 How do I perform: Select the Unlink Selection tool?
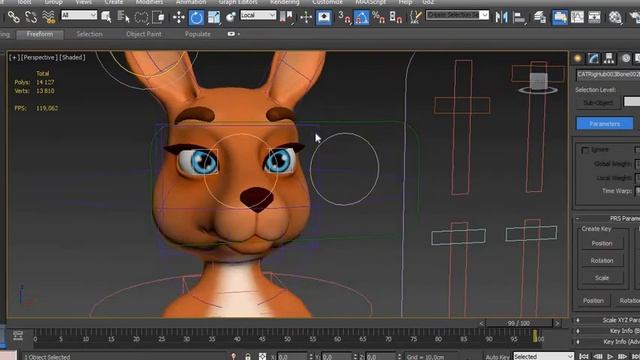[x=31, y=17]
